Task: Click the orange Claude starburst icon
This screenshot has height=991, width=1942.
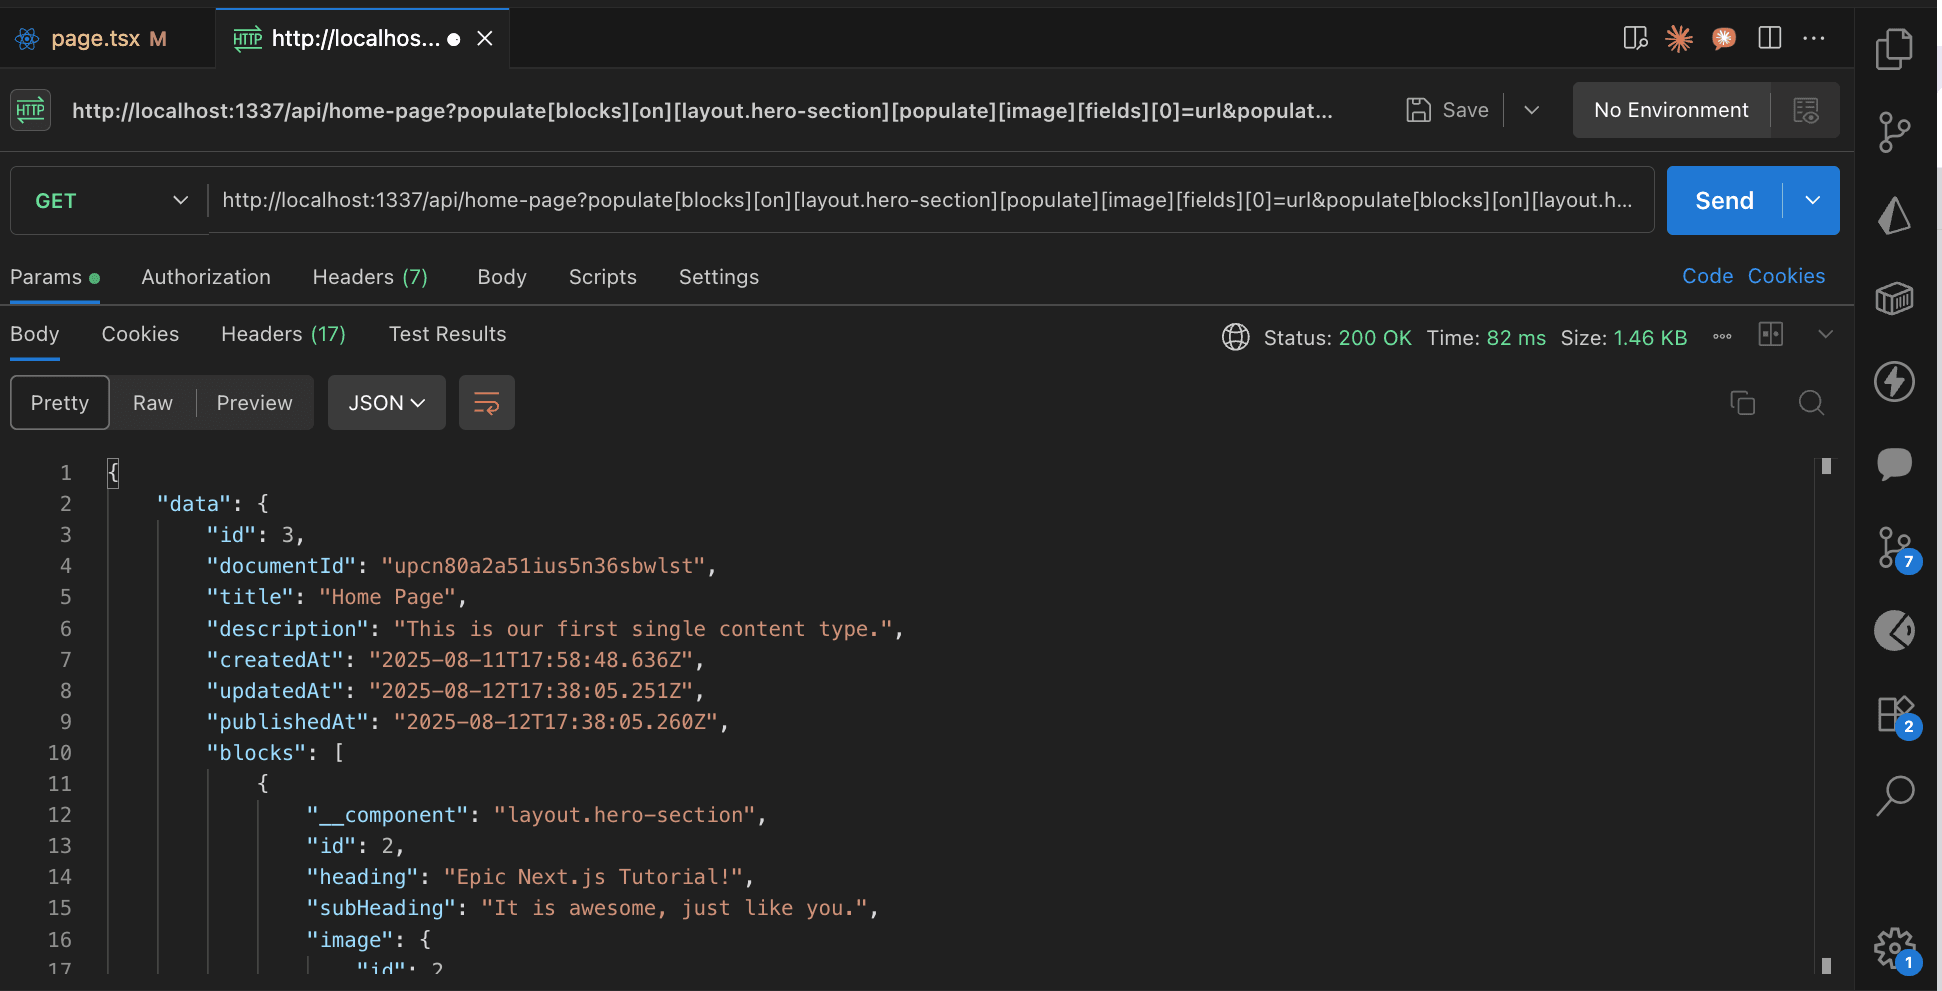Action: [1679, 38]
